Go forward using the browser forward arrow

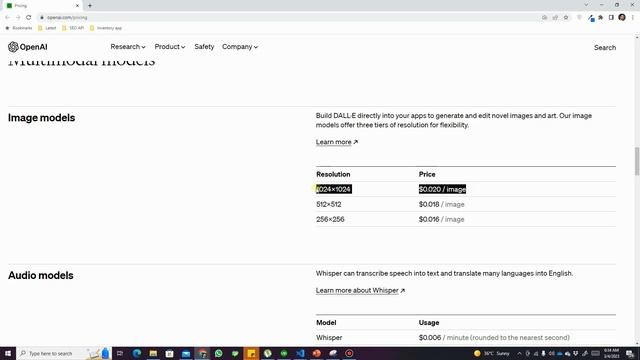point(18,18)
